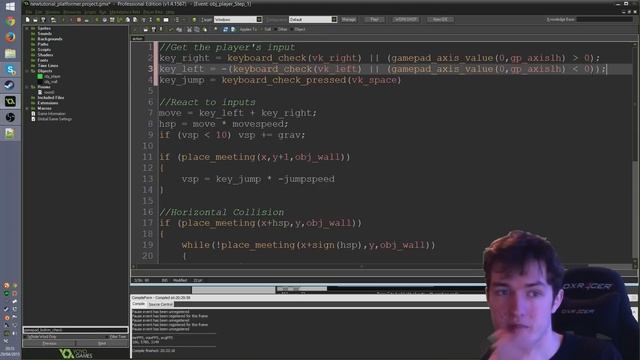Click the create object green ball icon

click(158, 20)
